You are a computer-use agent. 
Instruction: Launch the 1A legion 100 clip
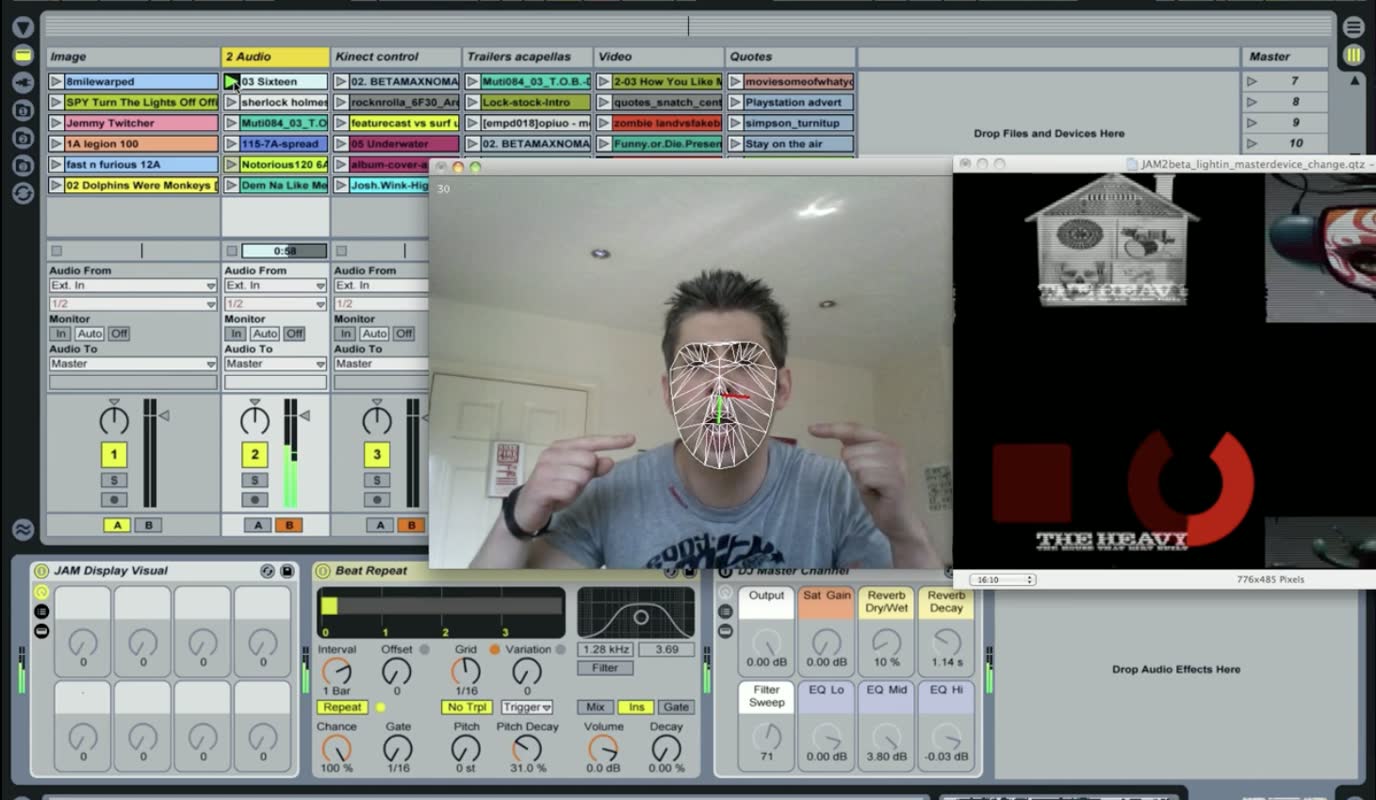pyautogui.click(x=56, y=144)
